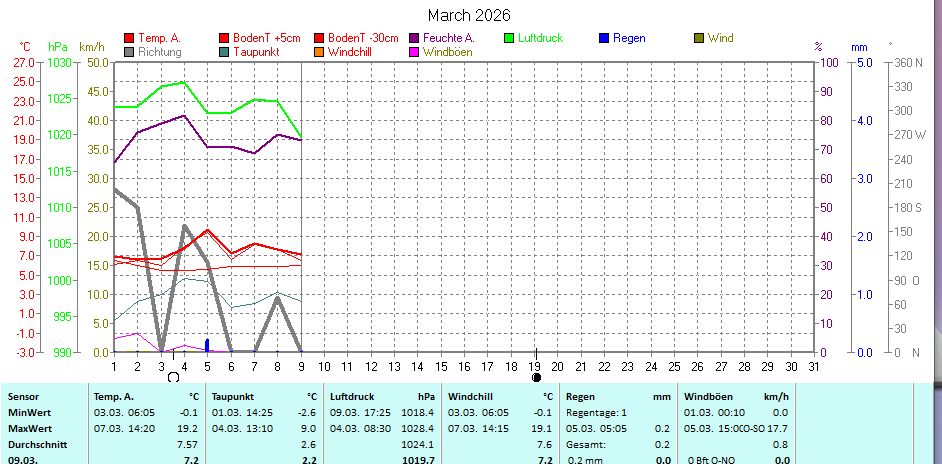Image resolution: width=942 pixels, height=464 pixels.
Task: Click the blue Regen legend swatch
Action: click(603, 38)
